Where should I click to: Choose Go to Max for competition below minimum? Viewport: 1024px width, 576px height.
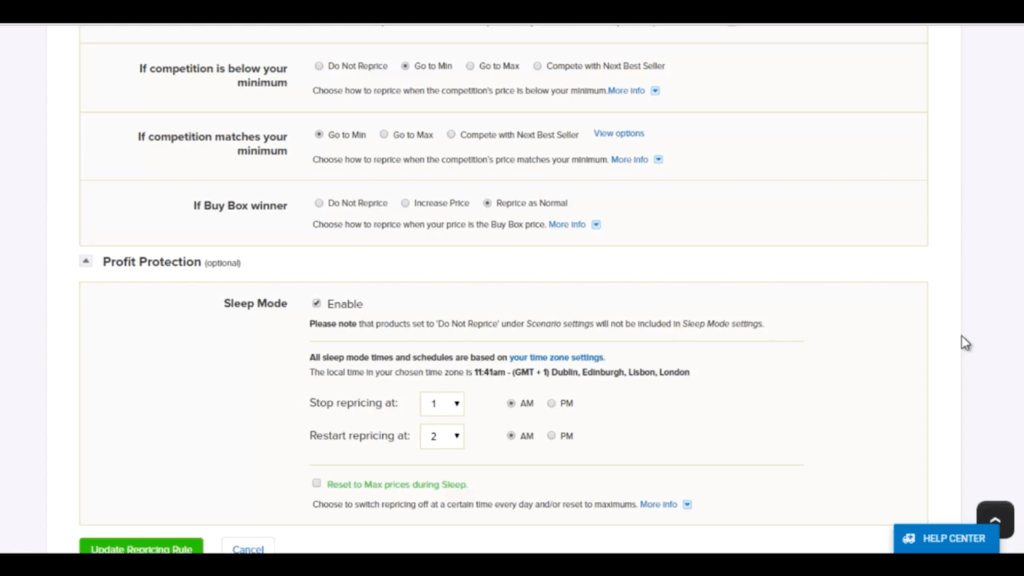[x=470, y=66]
